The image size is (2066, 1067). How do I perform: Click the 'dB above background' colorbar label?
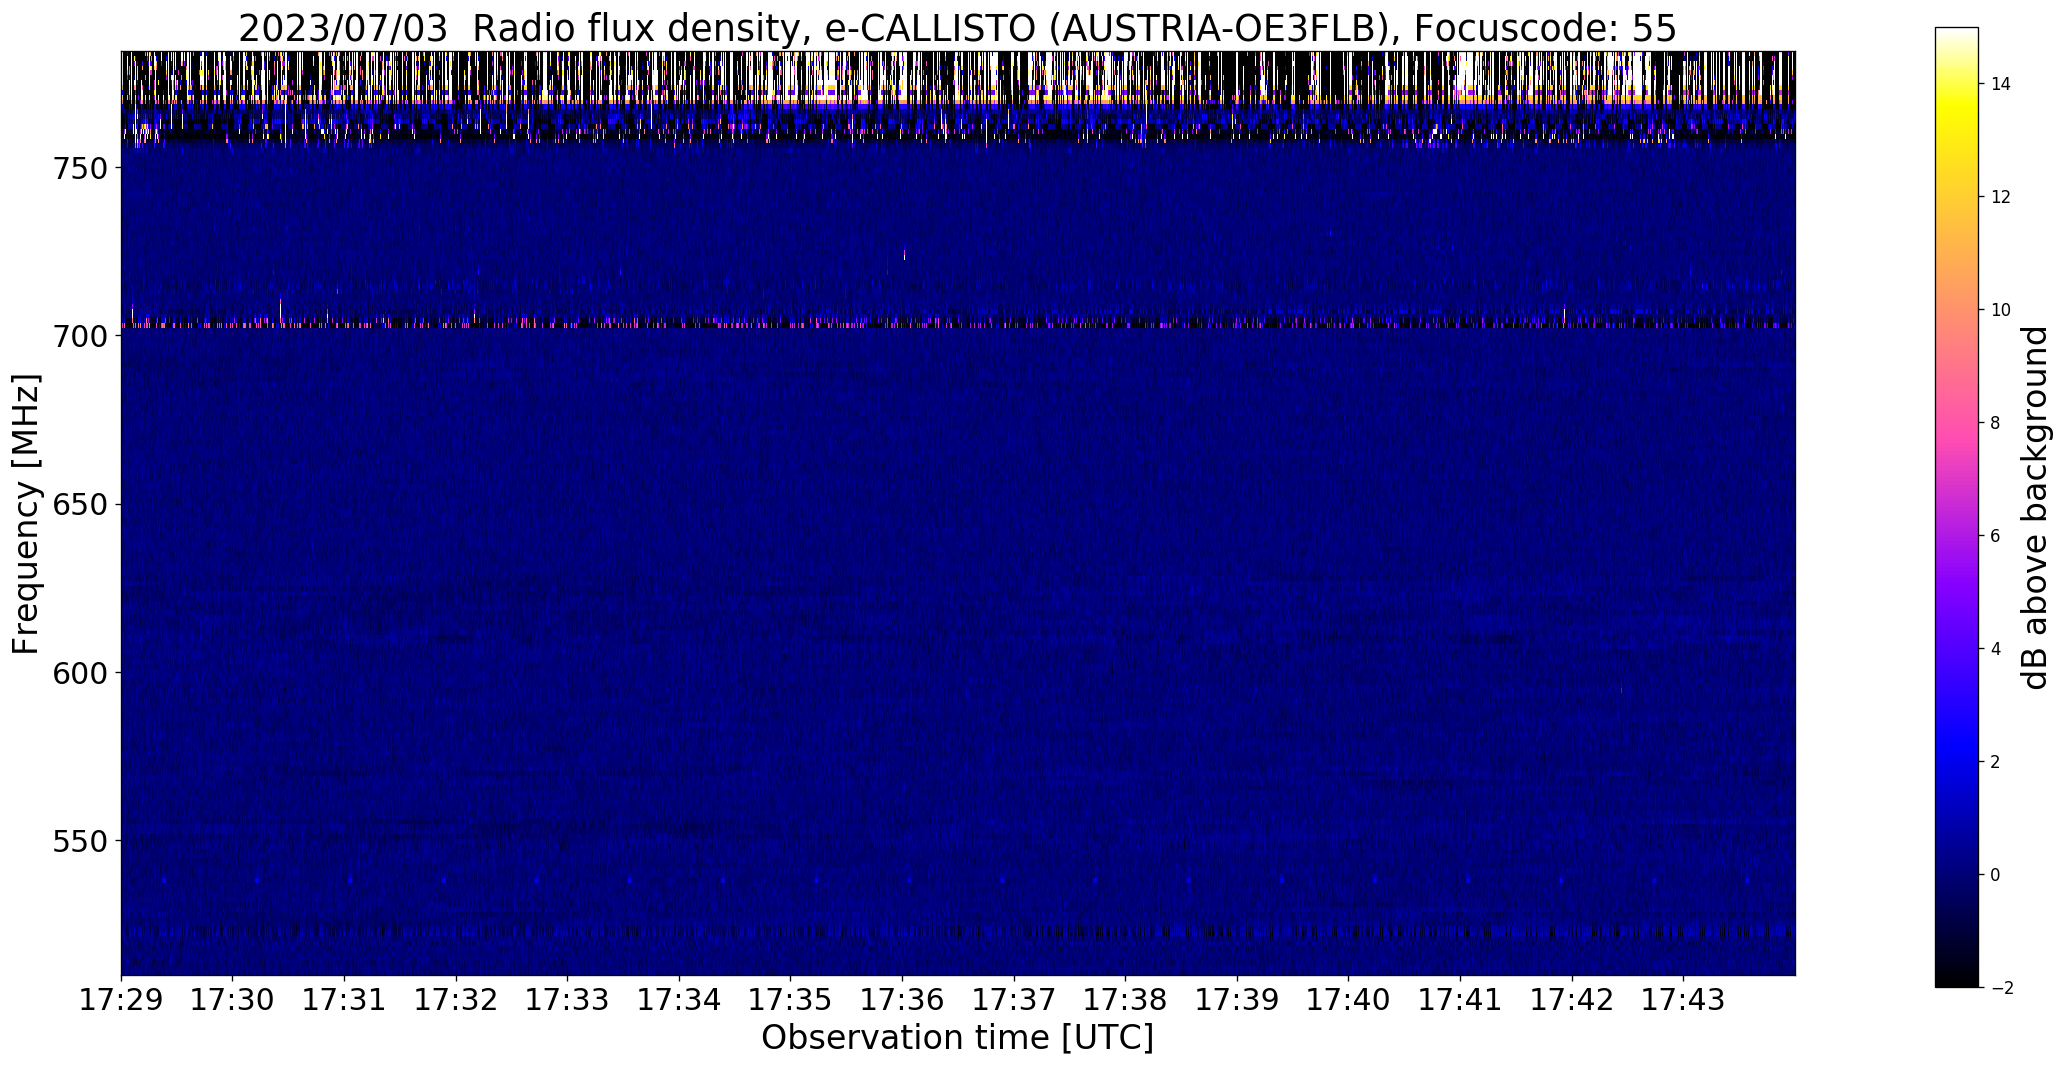point(2035,507)
